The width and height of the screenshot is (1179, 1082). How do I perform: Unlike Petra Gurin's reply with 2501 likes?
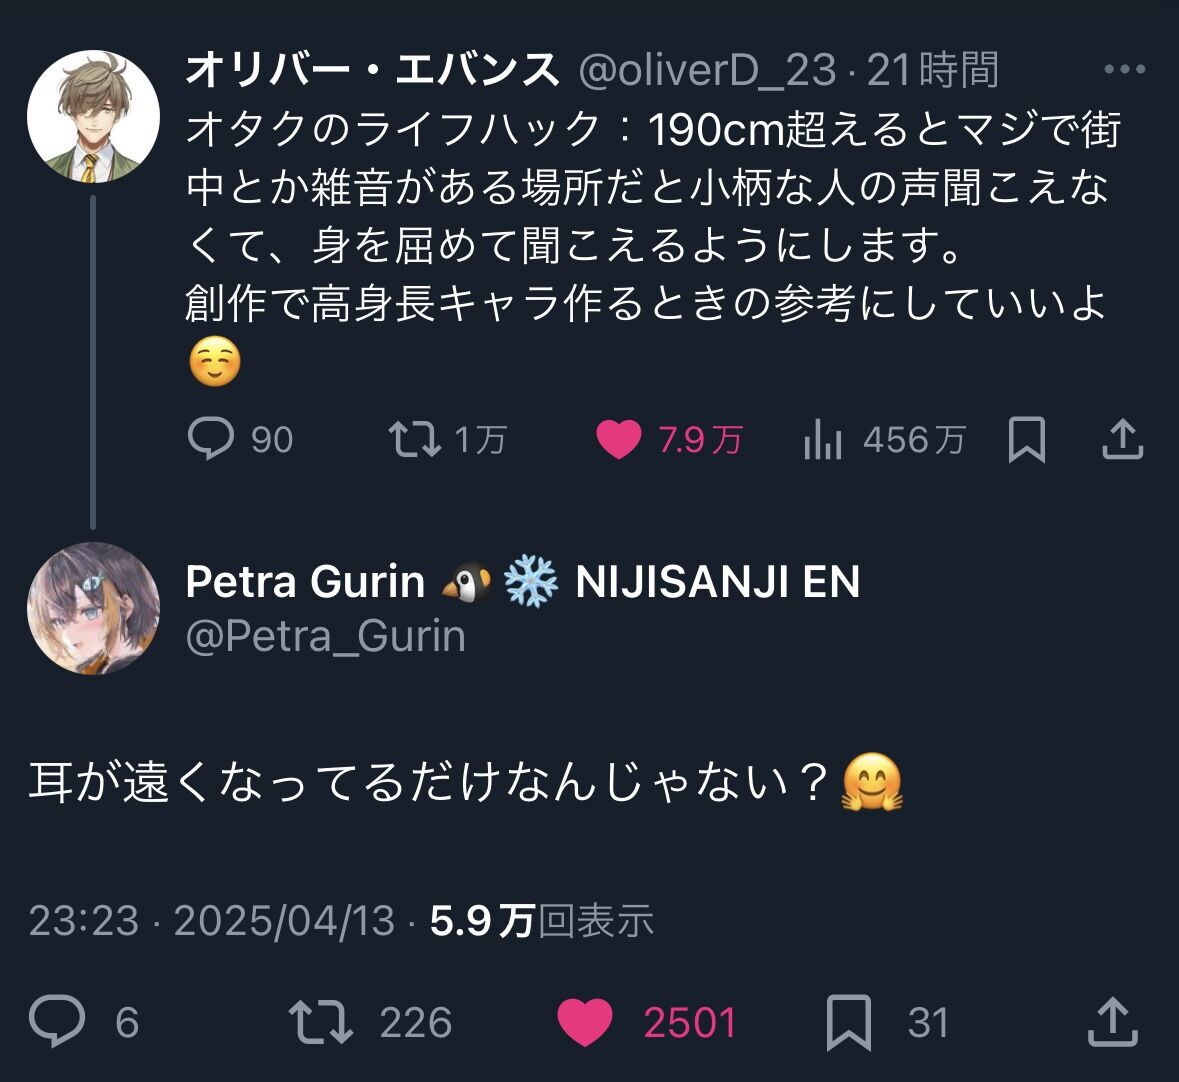[584, 1022]
